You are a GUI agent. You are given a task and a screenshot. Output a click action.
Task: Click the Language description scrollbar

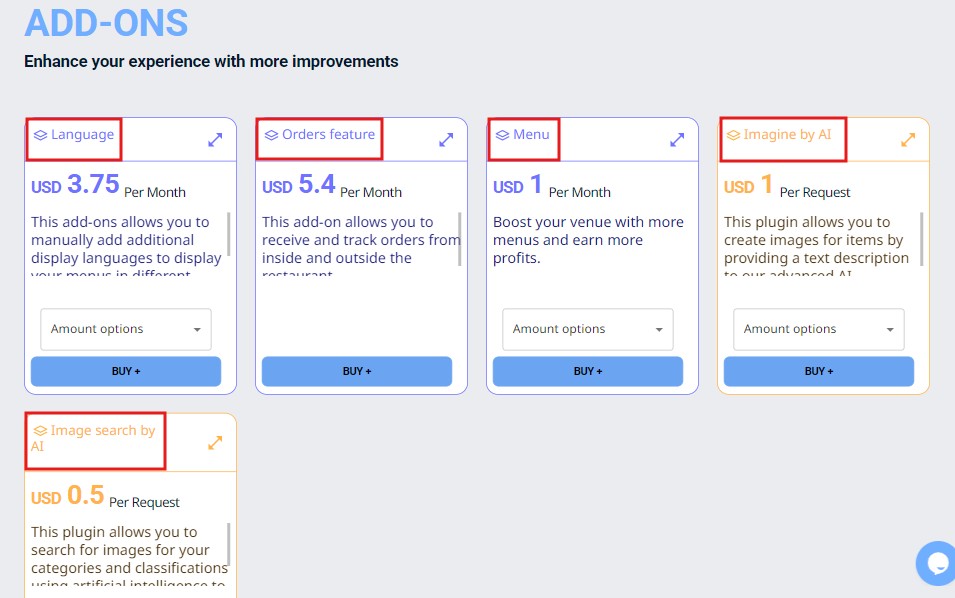point(229,234)
